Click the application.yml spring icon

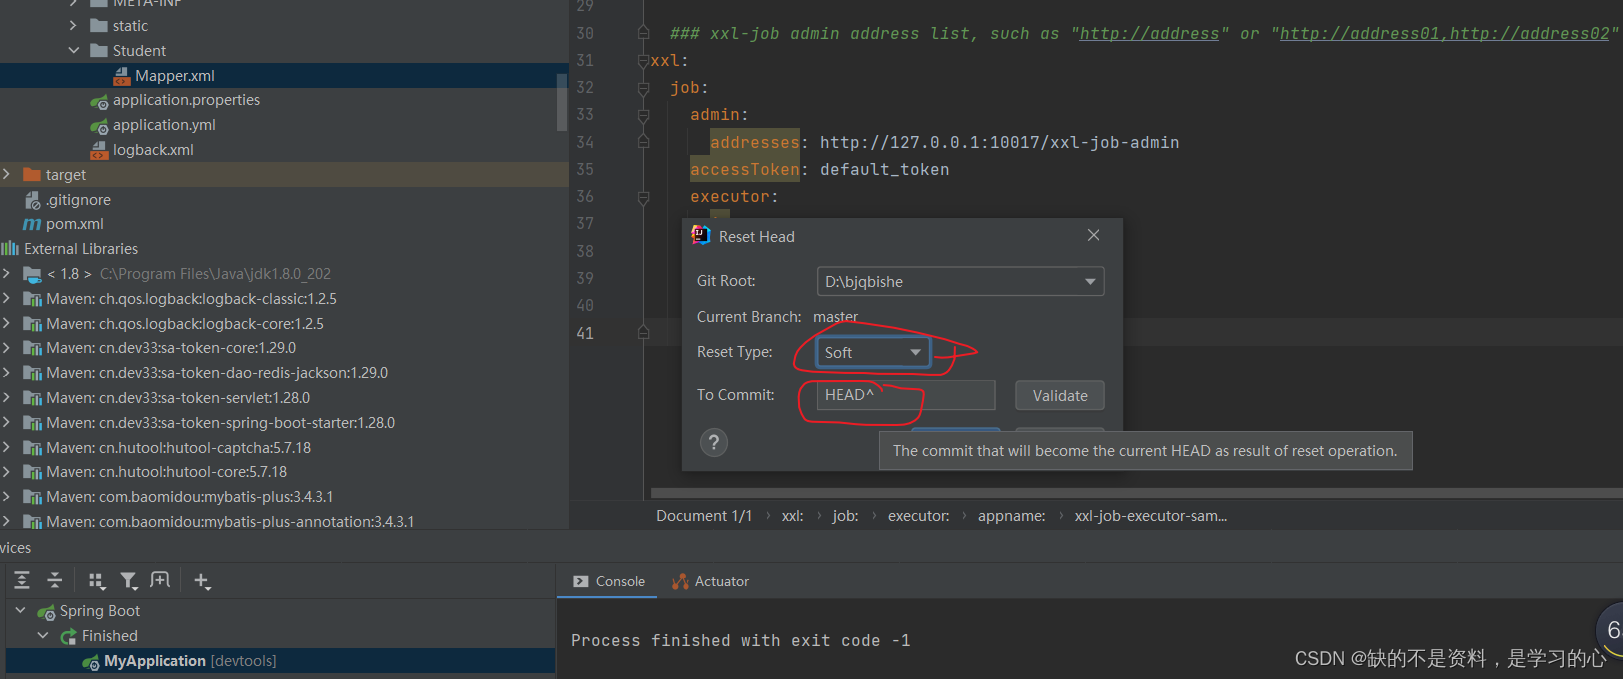click(99, 126)
